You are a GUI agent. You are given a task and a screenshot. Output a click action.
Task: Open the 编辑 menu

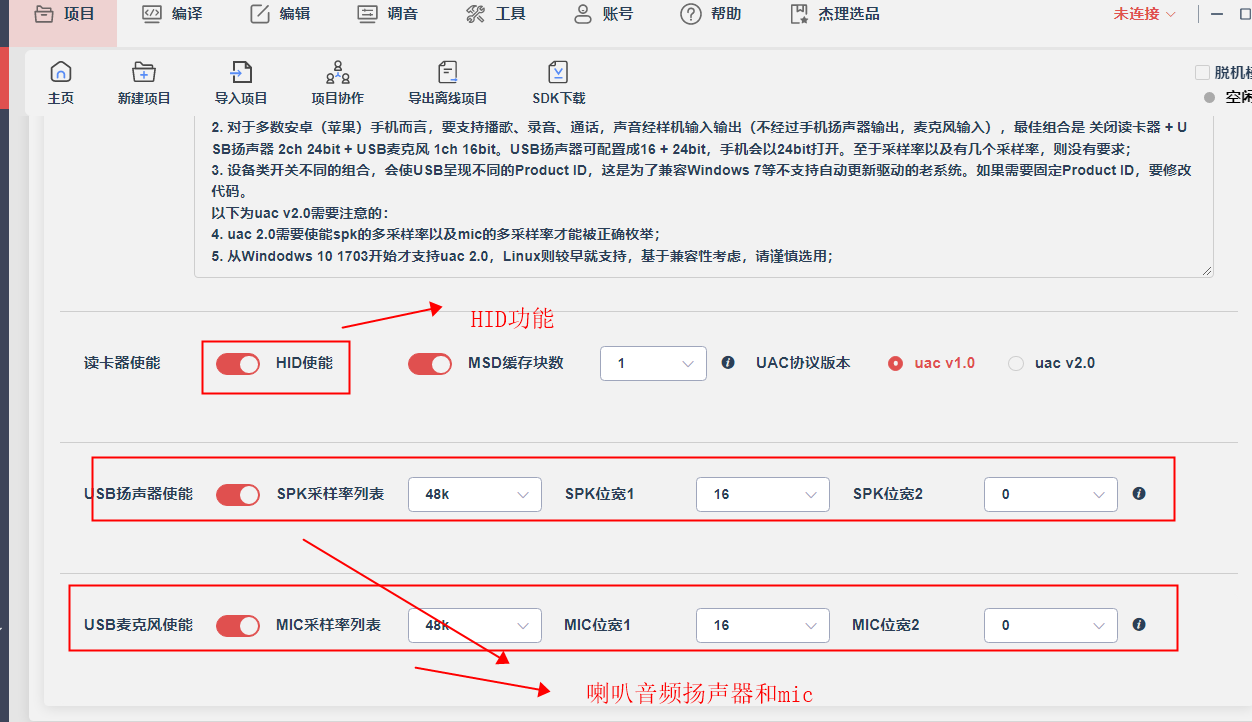coord(279,14)
